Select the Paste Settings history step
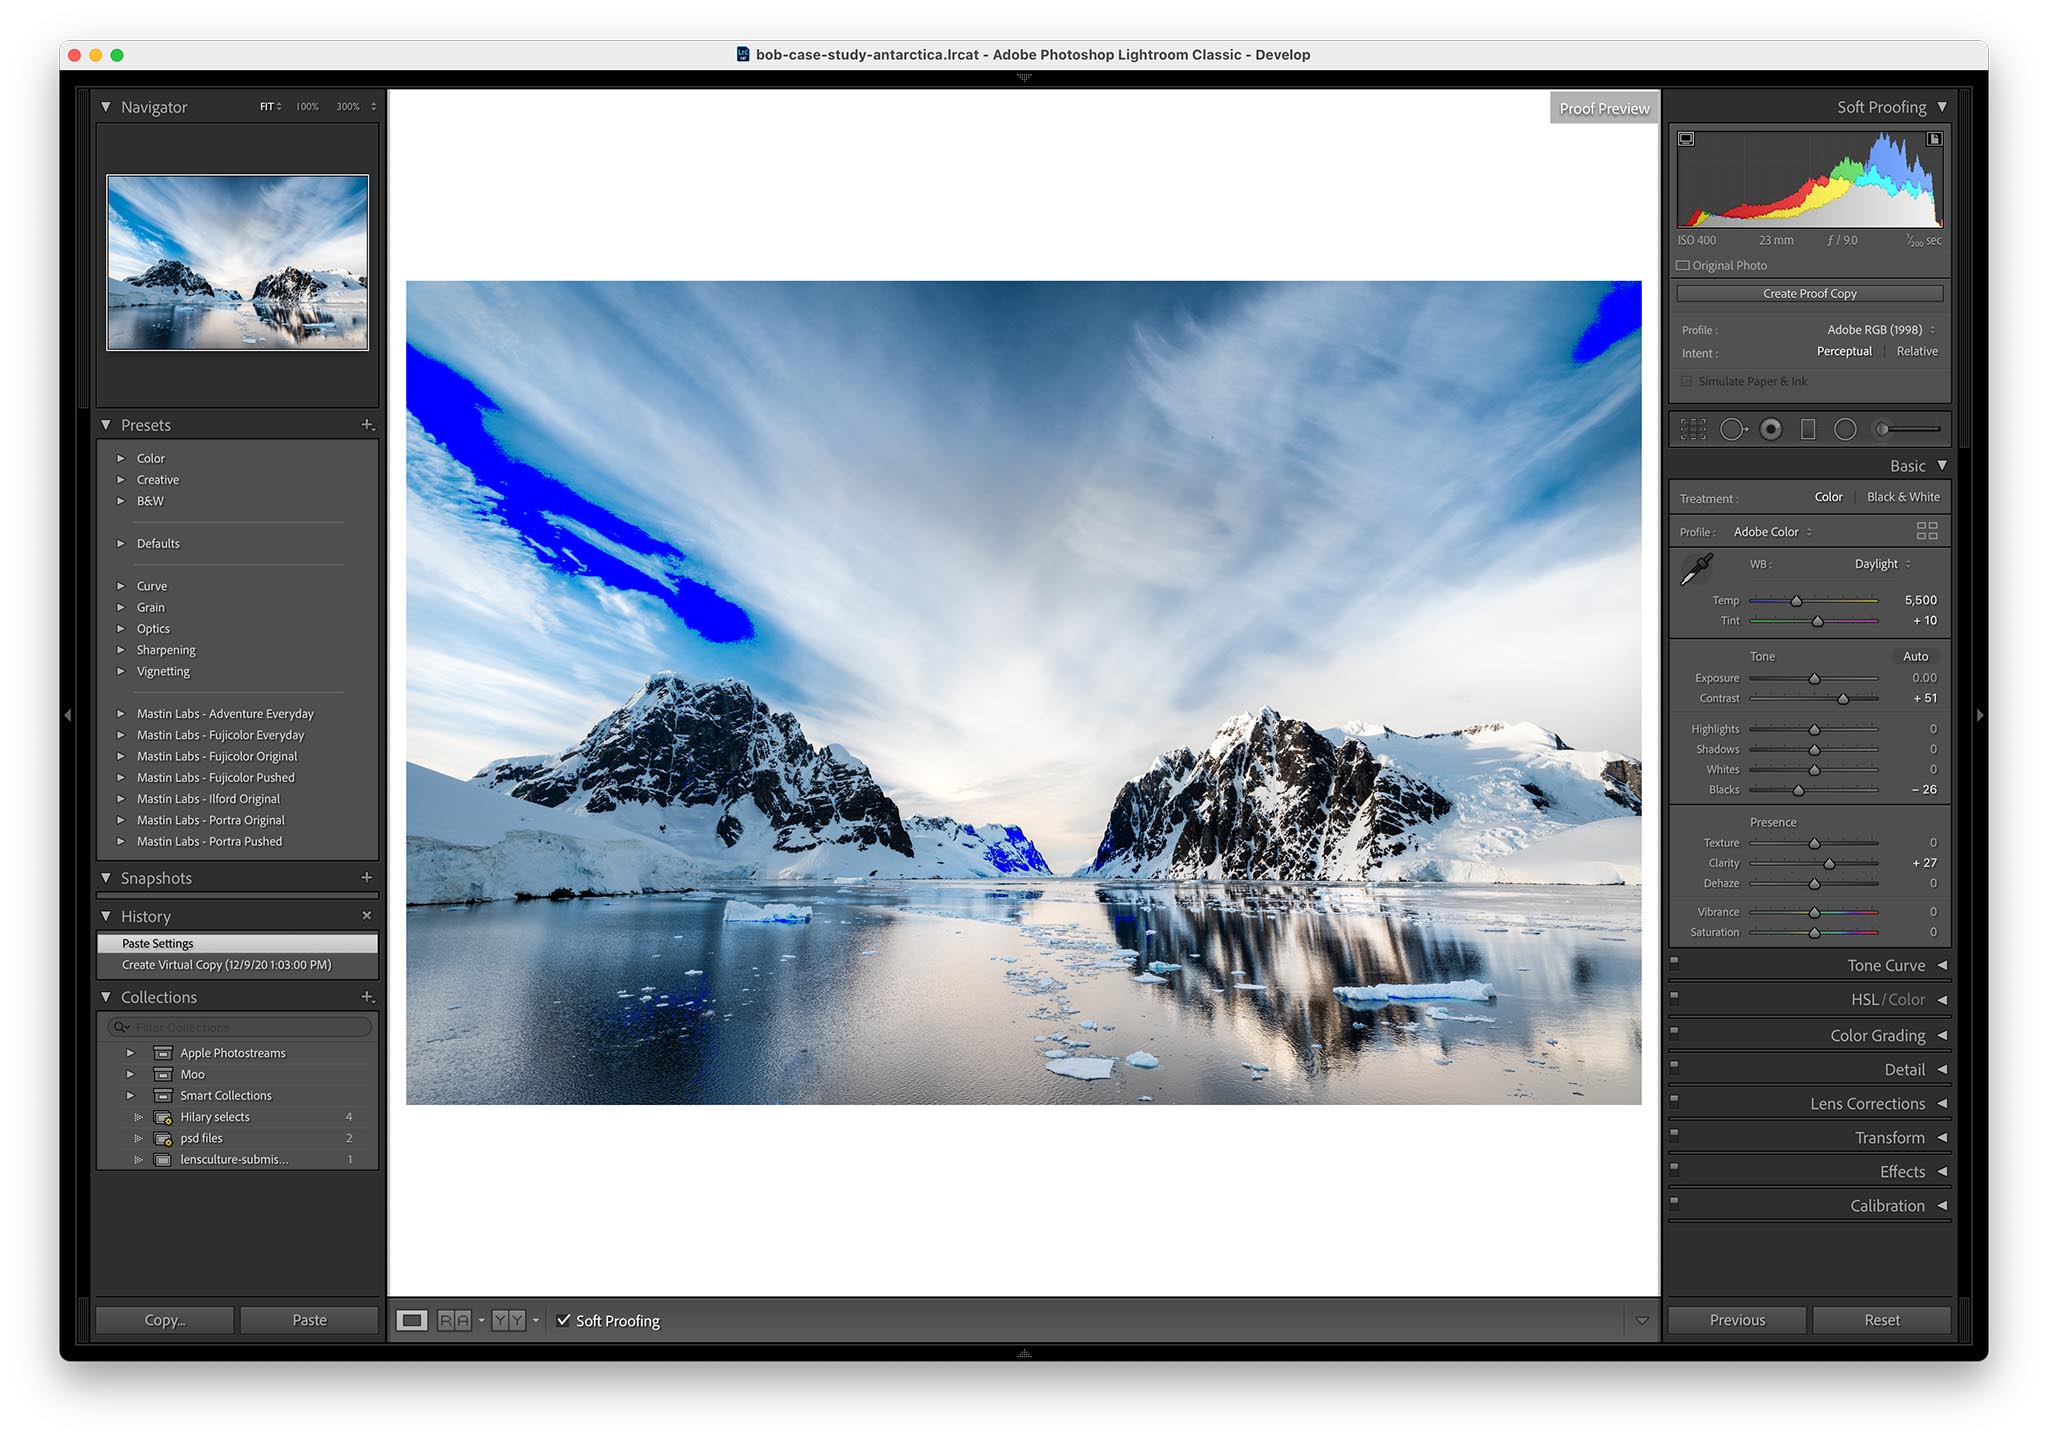This screenshot has width=2048, height=1440. (x=237, y=943)
